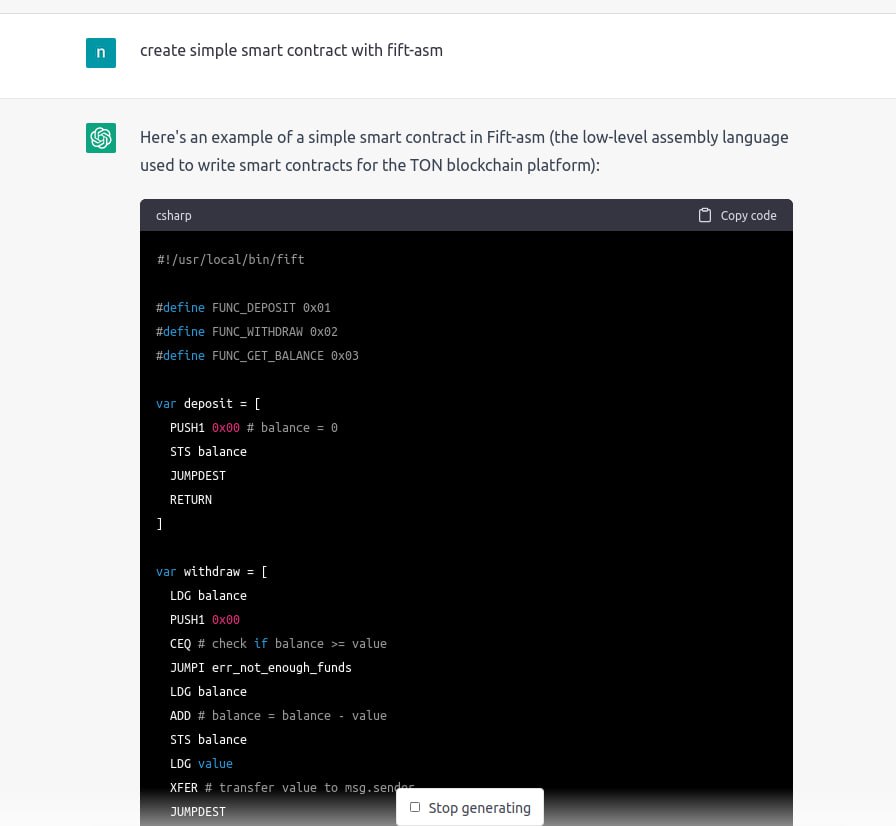Click the 'LDG value' code line

click(x=201, y=763)
